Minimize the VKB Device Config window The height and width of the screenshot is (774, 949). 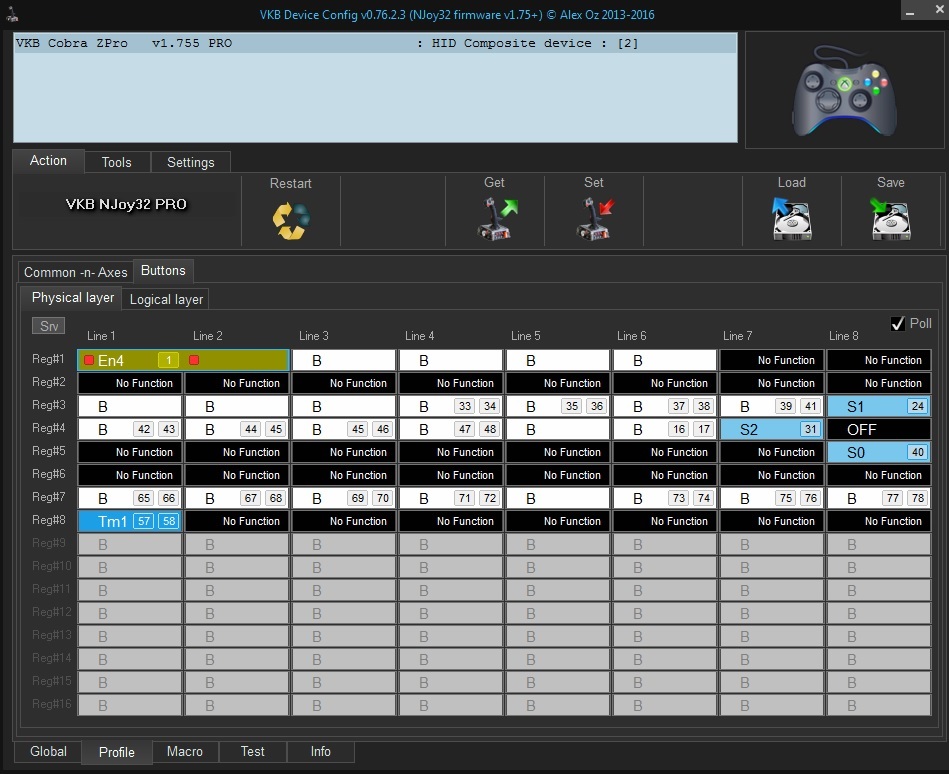click(910, 11)
